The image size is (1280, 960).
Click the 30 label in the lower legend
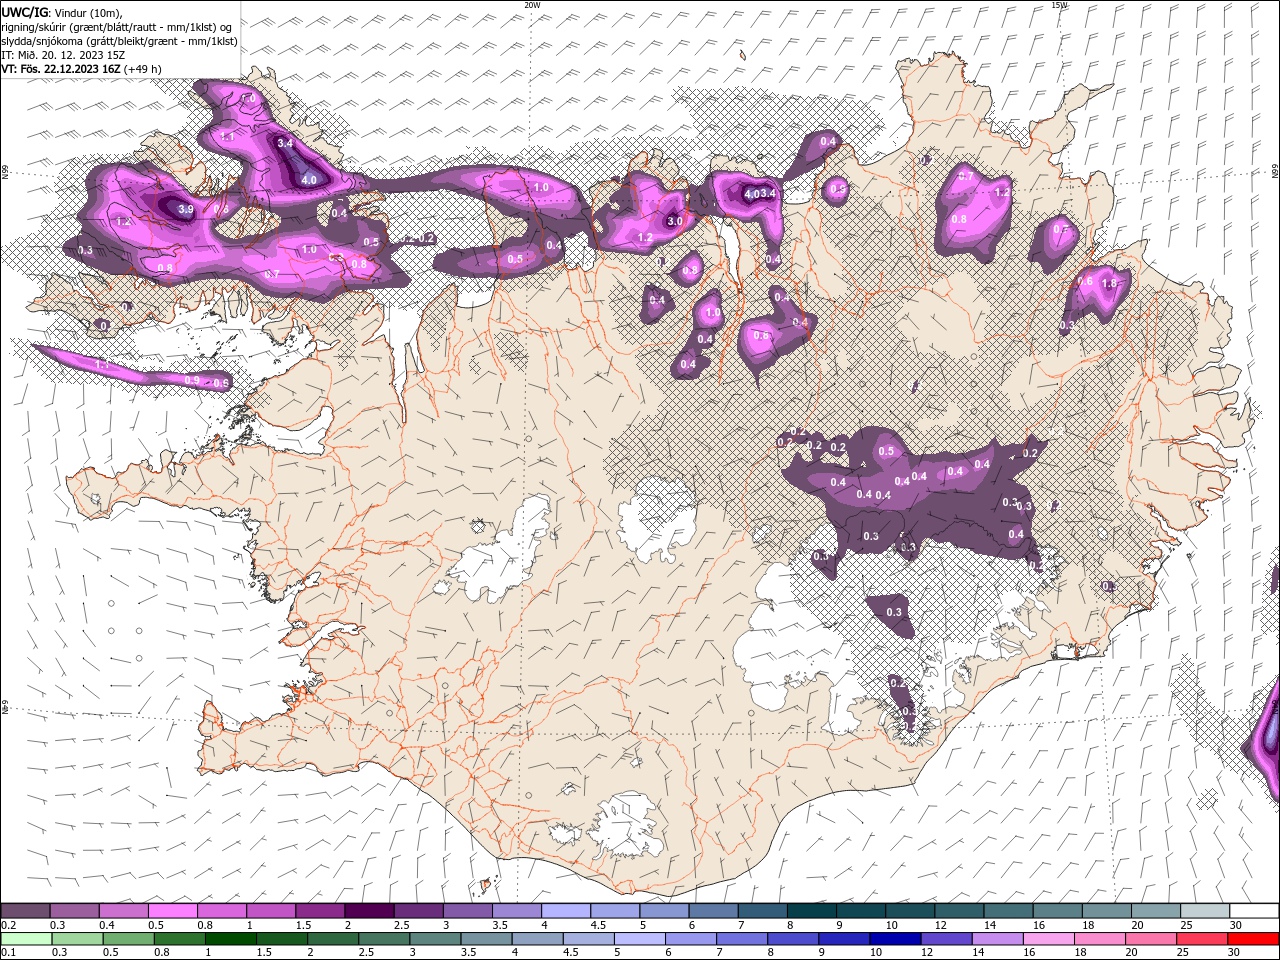[x=1236, y=952]
